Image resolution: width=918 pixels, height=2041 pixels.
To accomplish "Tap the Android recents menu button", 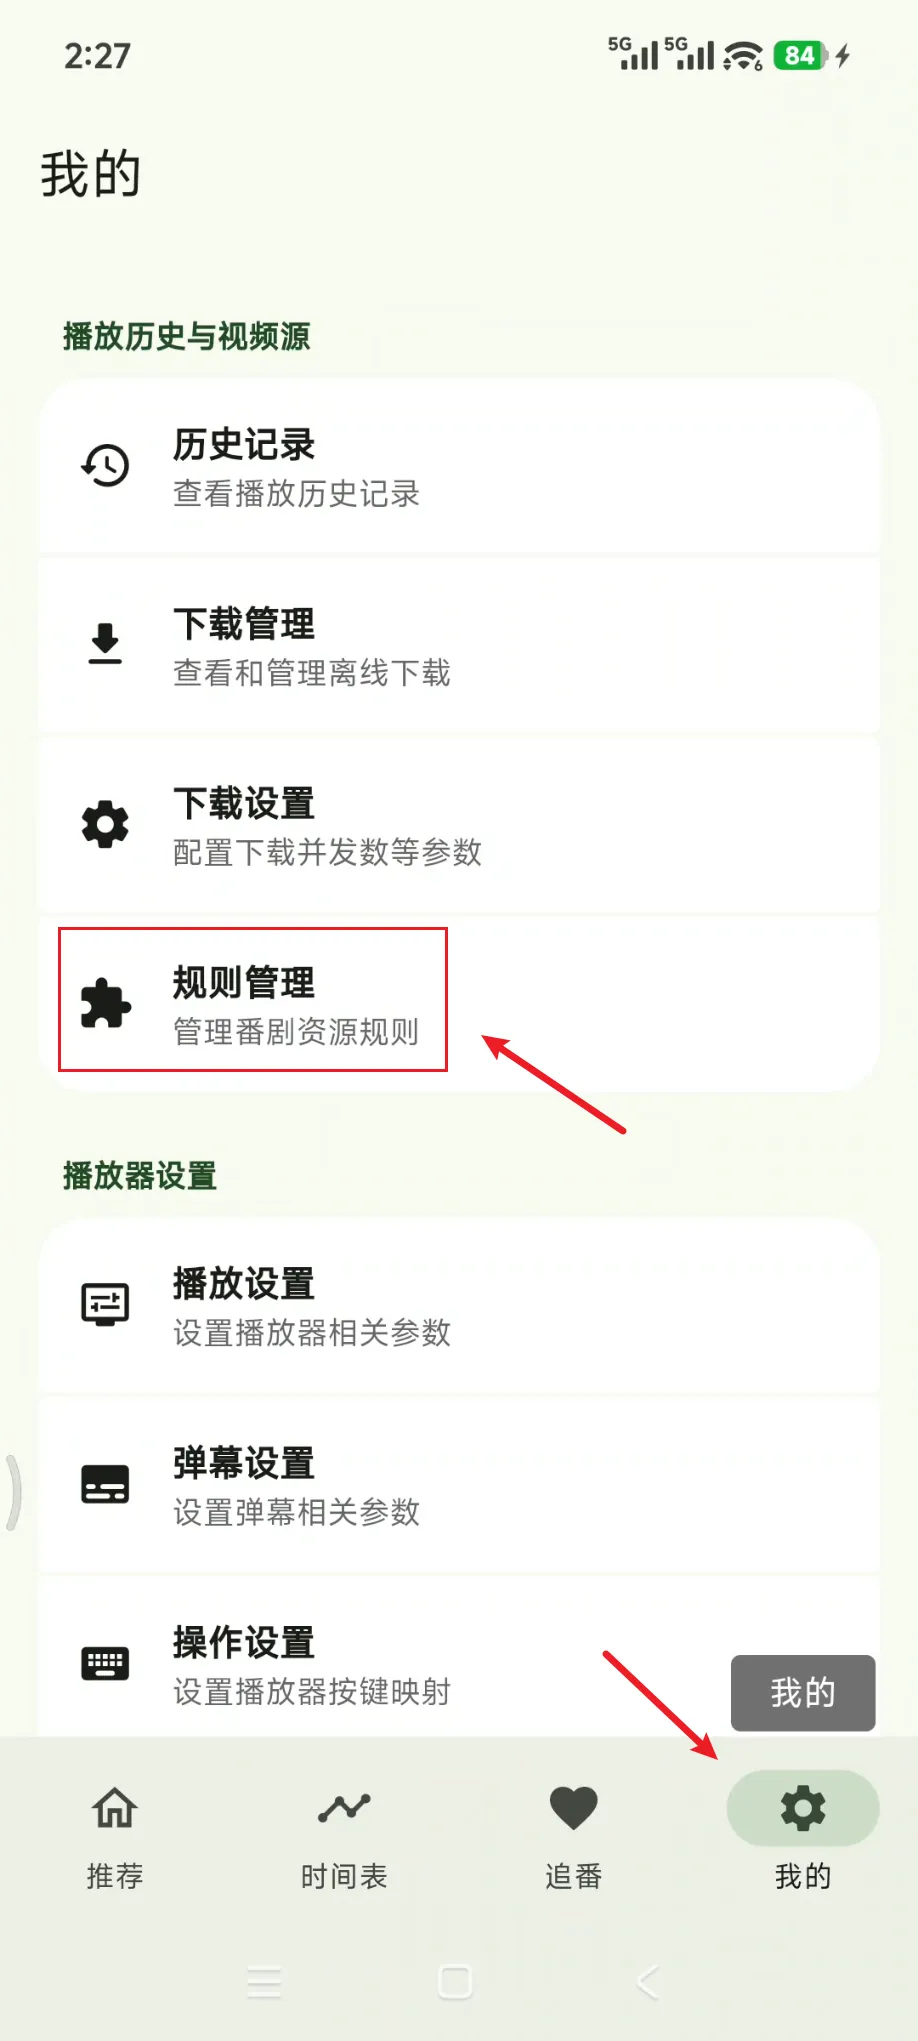I will pos(264,1981).
